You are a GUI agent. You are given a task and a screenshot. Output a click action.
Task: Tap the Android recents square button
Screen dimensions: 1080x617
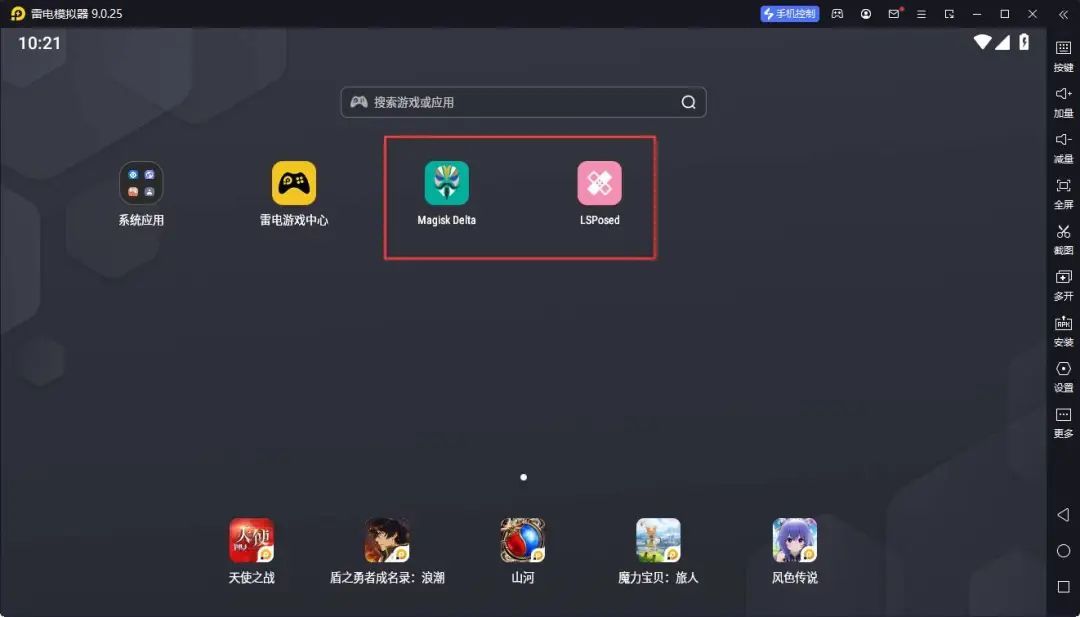click(1063, 587)
